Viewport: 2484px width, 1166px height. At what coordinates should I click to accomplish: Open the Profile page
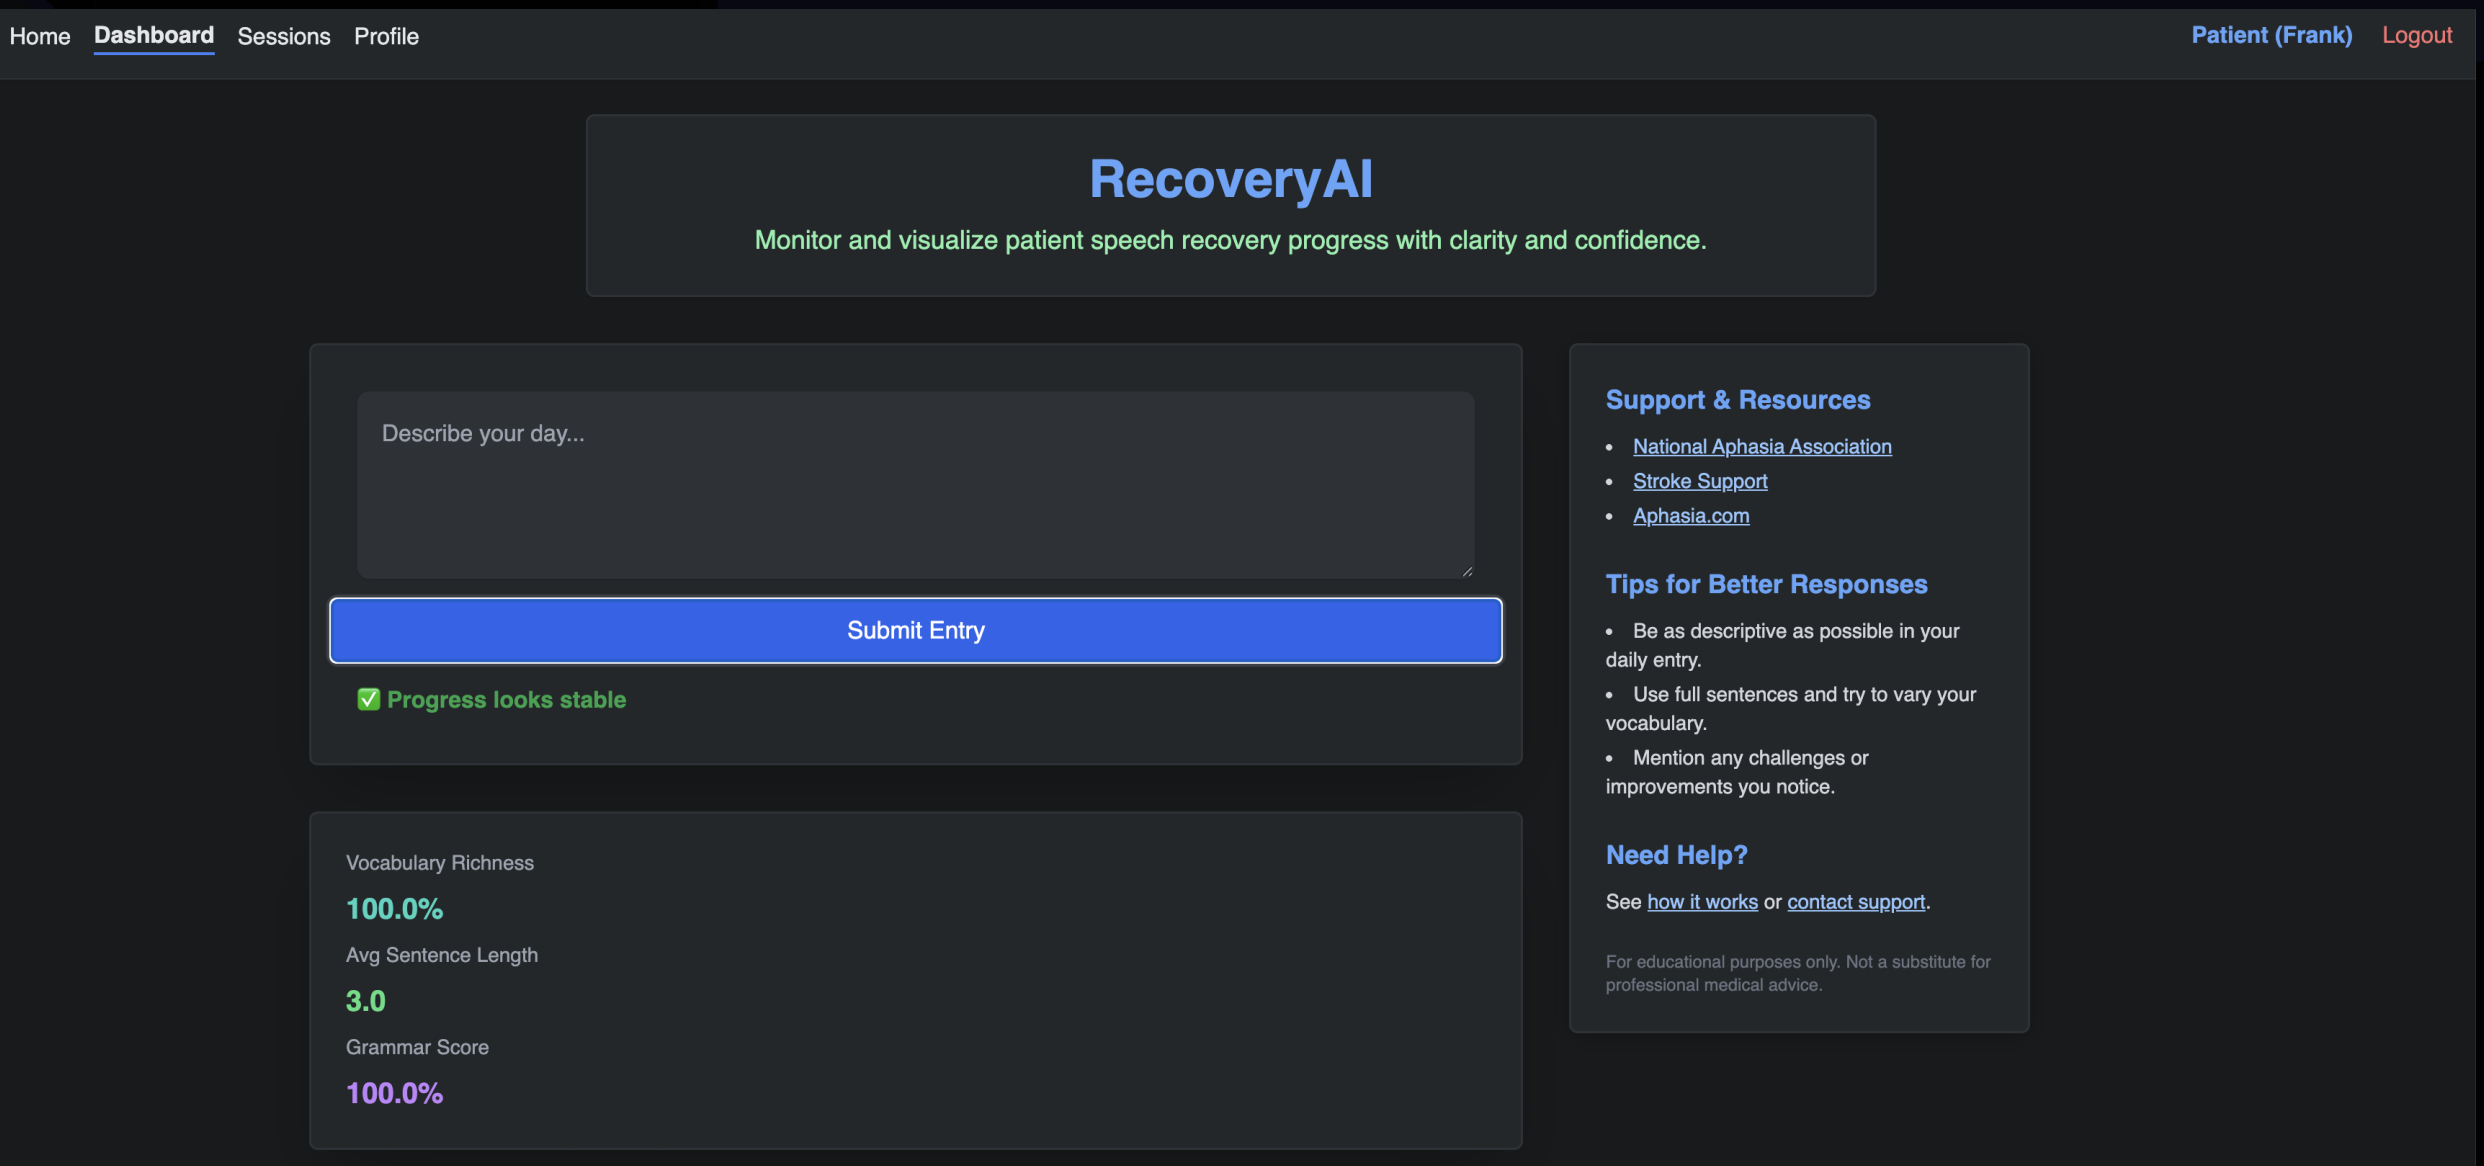click(386, 36)
